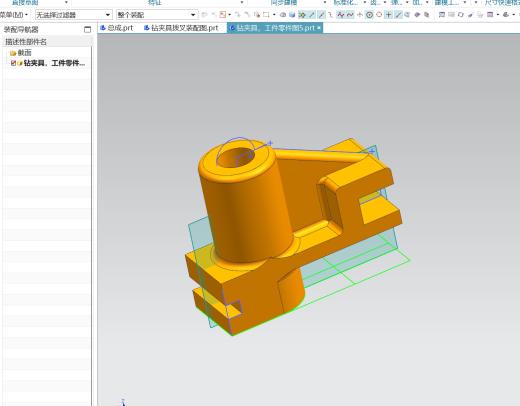Click the 描述性部件名 column header

[47, 42]
